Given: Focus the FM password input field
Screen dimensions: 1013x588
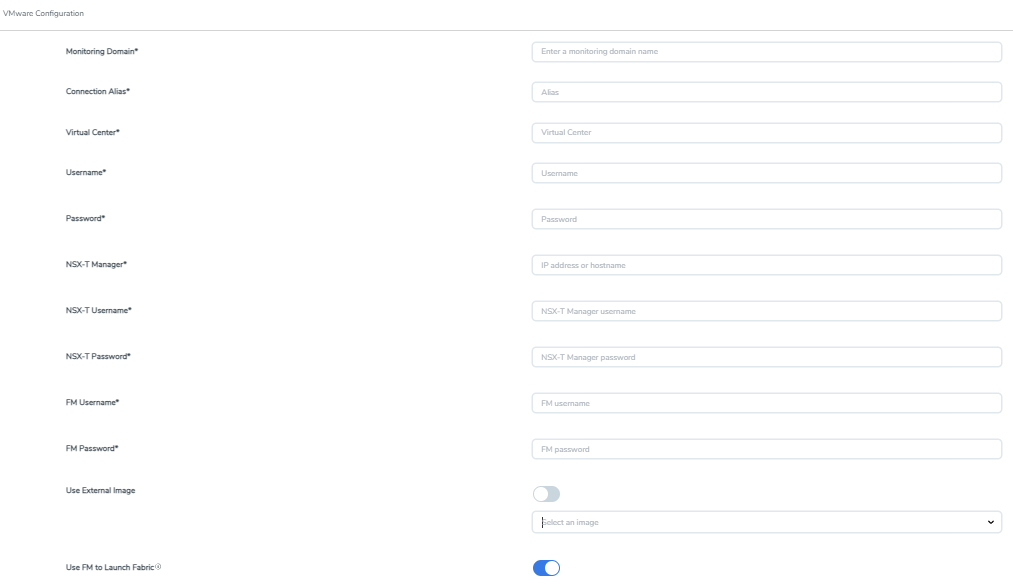Looking at the screenshot, I should coord(766,449).
